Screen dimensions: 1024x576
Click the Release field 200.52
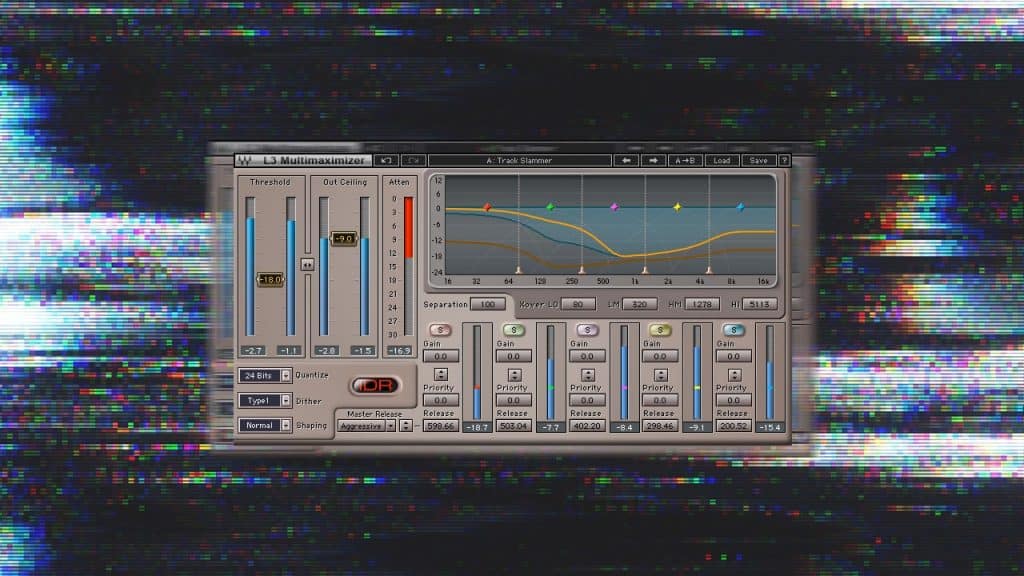[733, 426]
